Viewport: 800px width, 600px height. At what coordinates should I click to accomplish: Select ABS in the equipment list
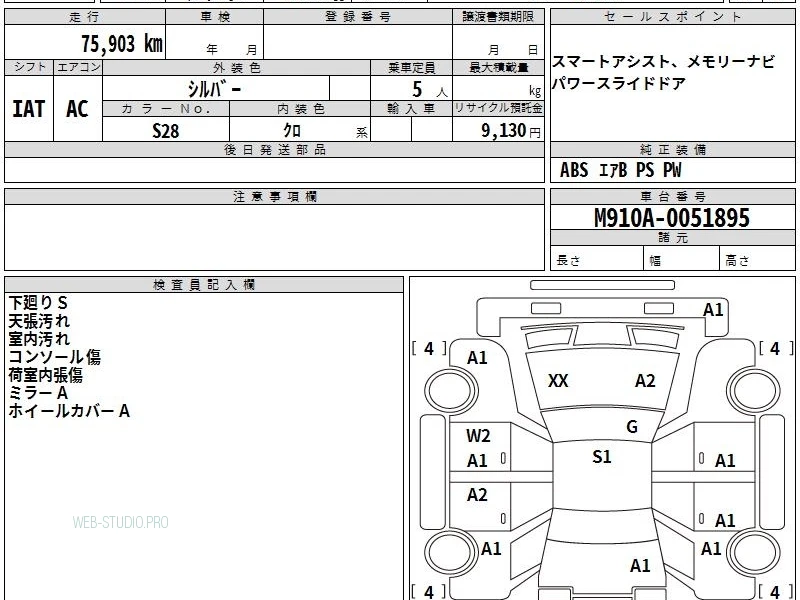[x=574, y=170]
